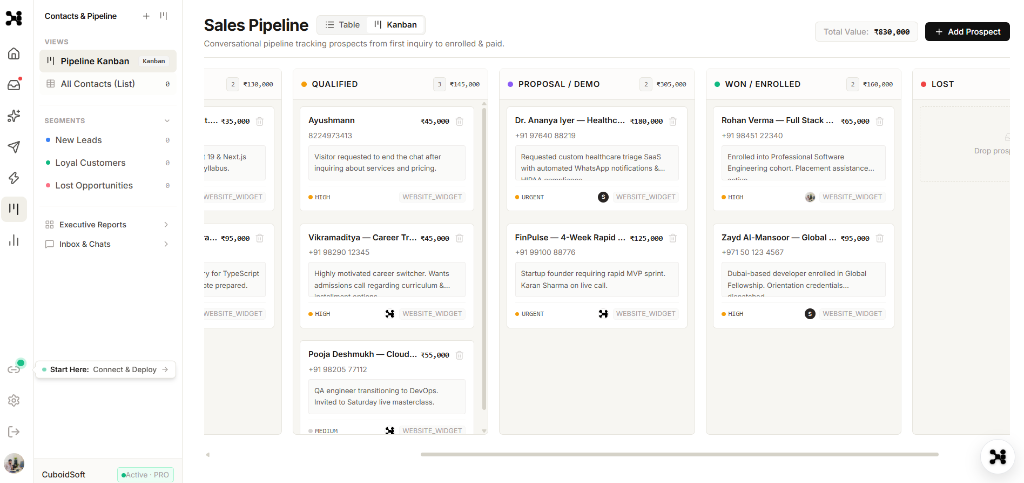Click the plus icon beside Contacts & Pipeline

point(146,16)
